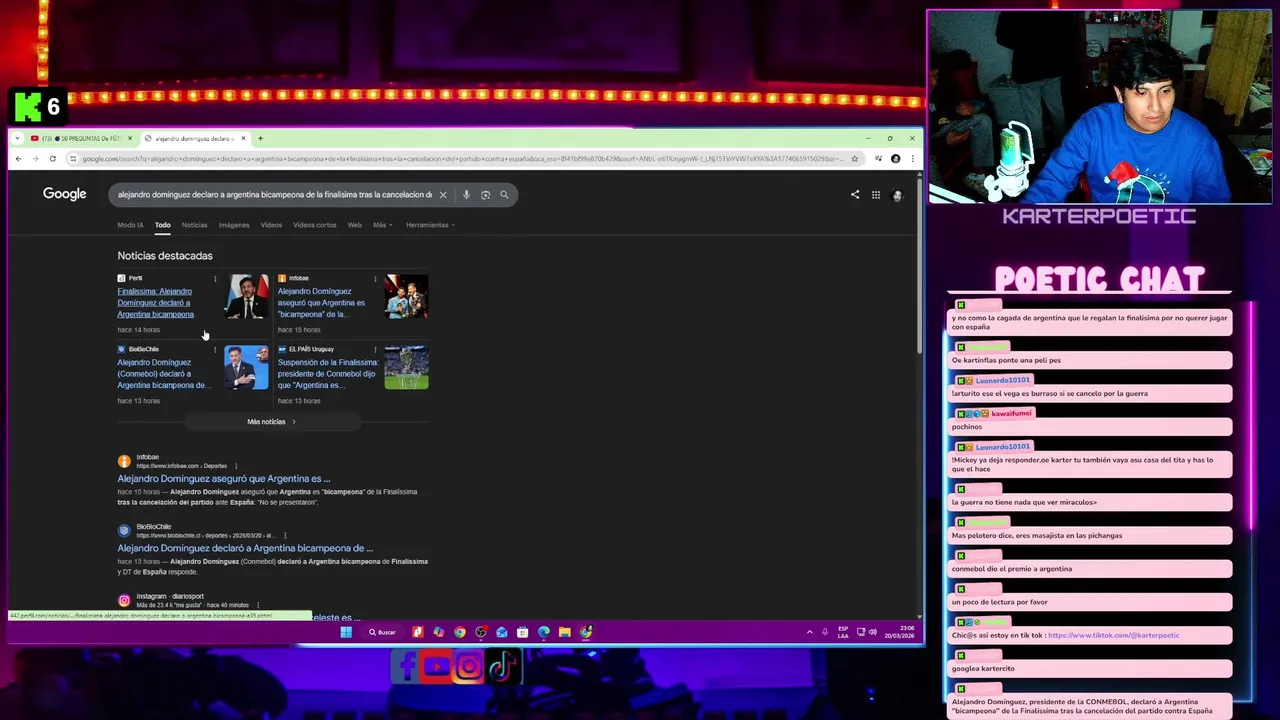Viewport: 1280px width, 720px height.
Task: Click the Perfil story thumbnail image
Action: [x=246, y=297]
